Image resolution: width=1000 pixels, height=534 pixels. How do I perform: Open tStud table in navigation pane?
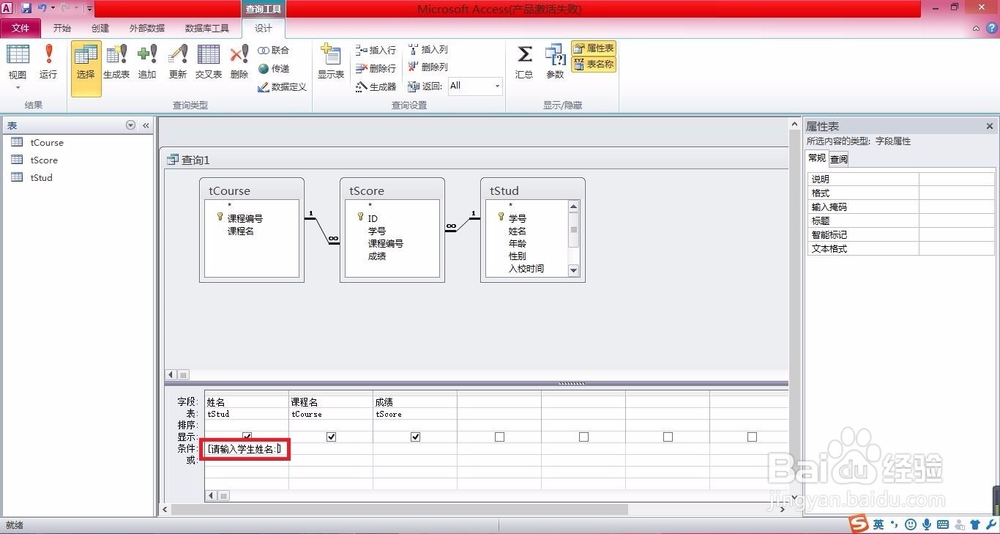(x=41, y=177)
